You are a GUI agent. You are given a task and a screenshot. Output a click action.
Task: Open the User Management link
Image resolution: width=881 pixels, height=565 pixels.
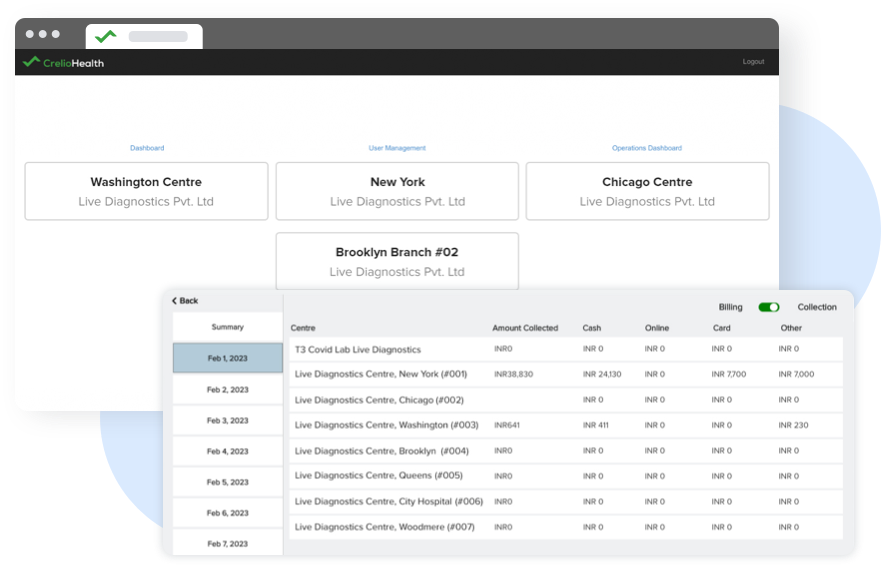pyautogui.click(x=397, y=148)
